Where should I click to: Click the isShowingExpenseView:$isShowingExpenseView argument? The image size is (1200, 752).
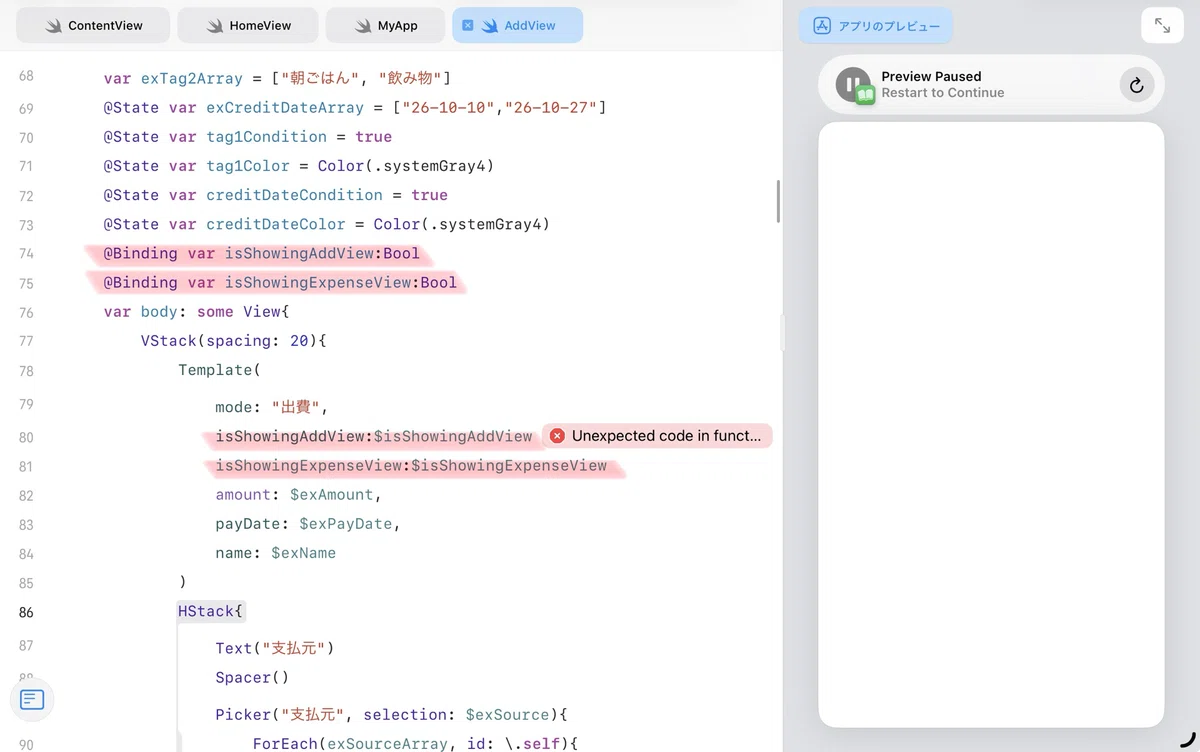pyautogui.click(x=411, y=465)
